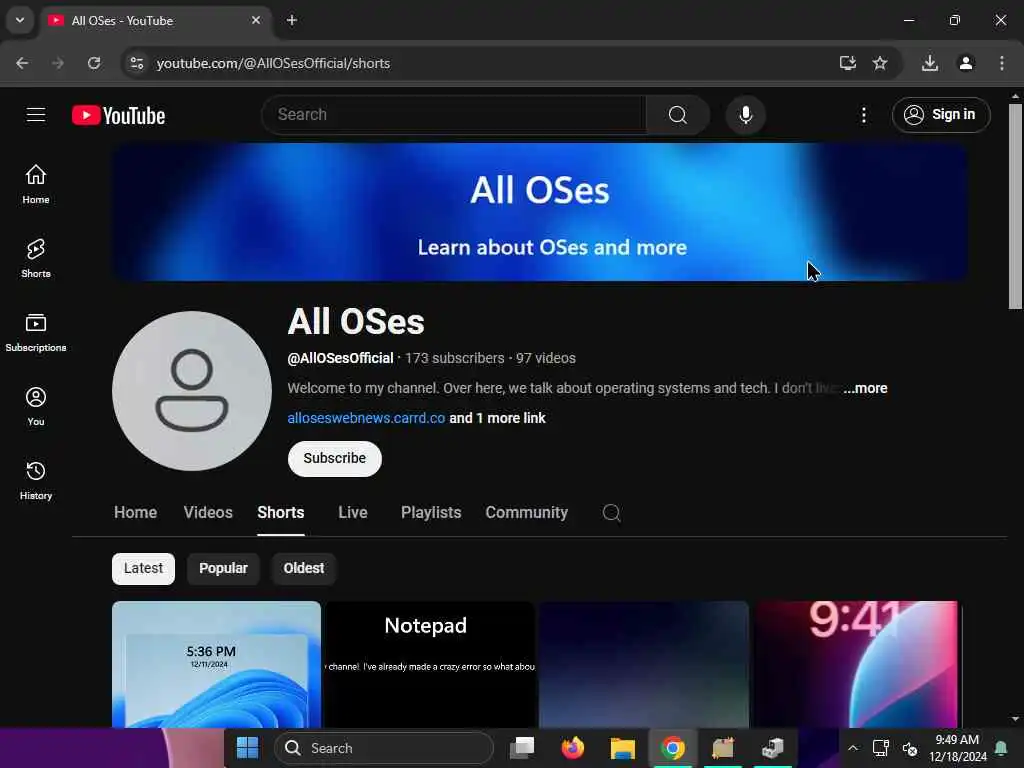The height and width of the screenshot is (768, 1024).
Task: Switch to the Videos tab
Action: (208, 513)
